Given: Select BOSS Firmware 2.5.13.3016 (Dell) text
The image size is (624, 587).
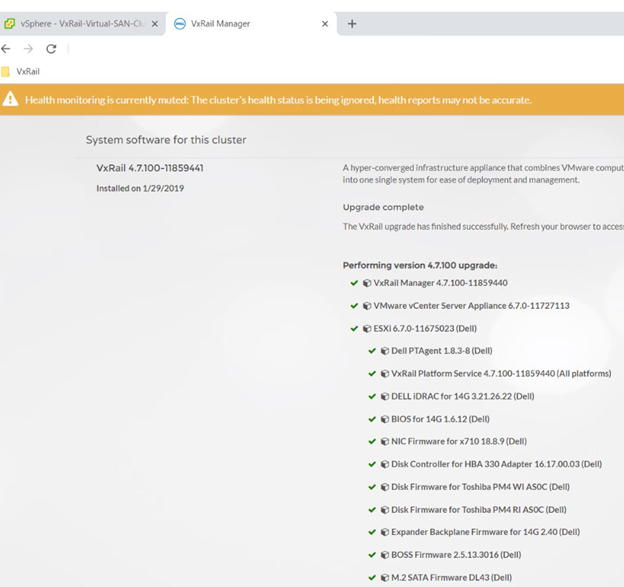Looking at the screenshot, I should (456, 555).
